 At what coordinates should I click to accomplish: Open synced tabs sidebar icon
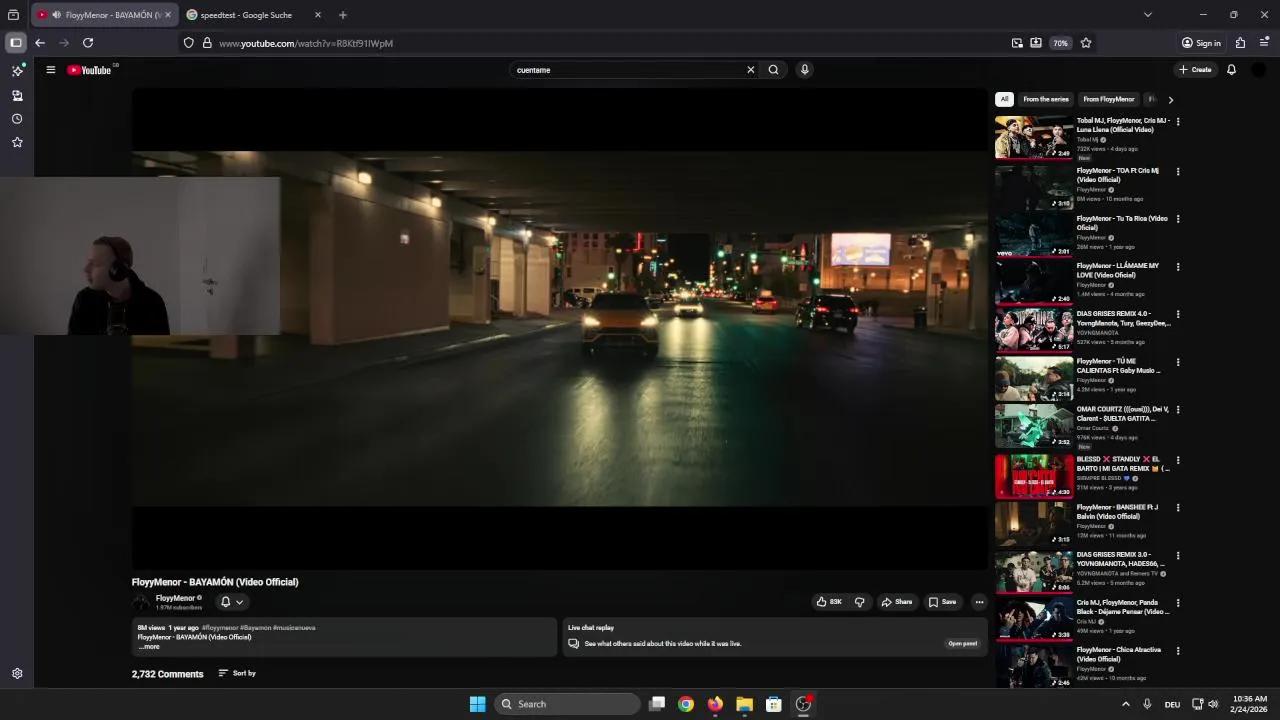17,95
